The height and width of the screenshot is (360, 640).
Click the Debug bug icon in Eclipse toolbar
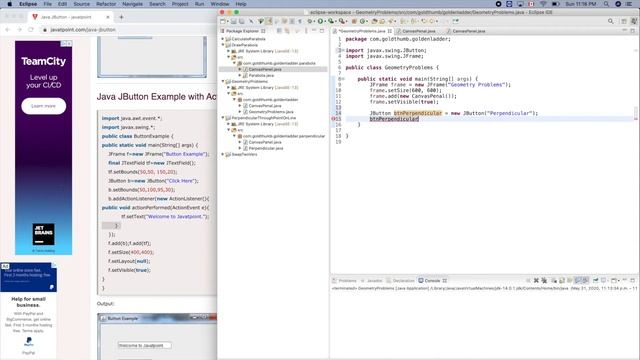(309, 21)
